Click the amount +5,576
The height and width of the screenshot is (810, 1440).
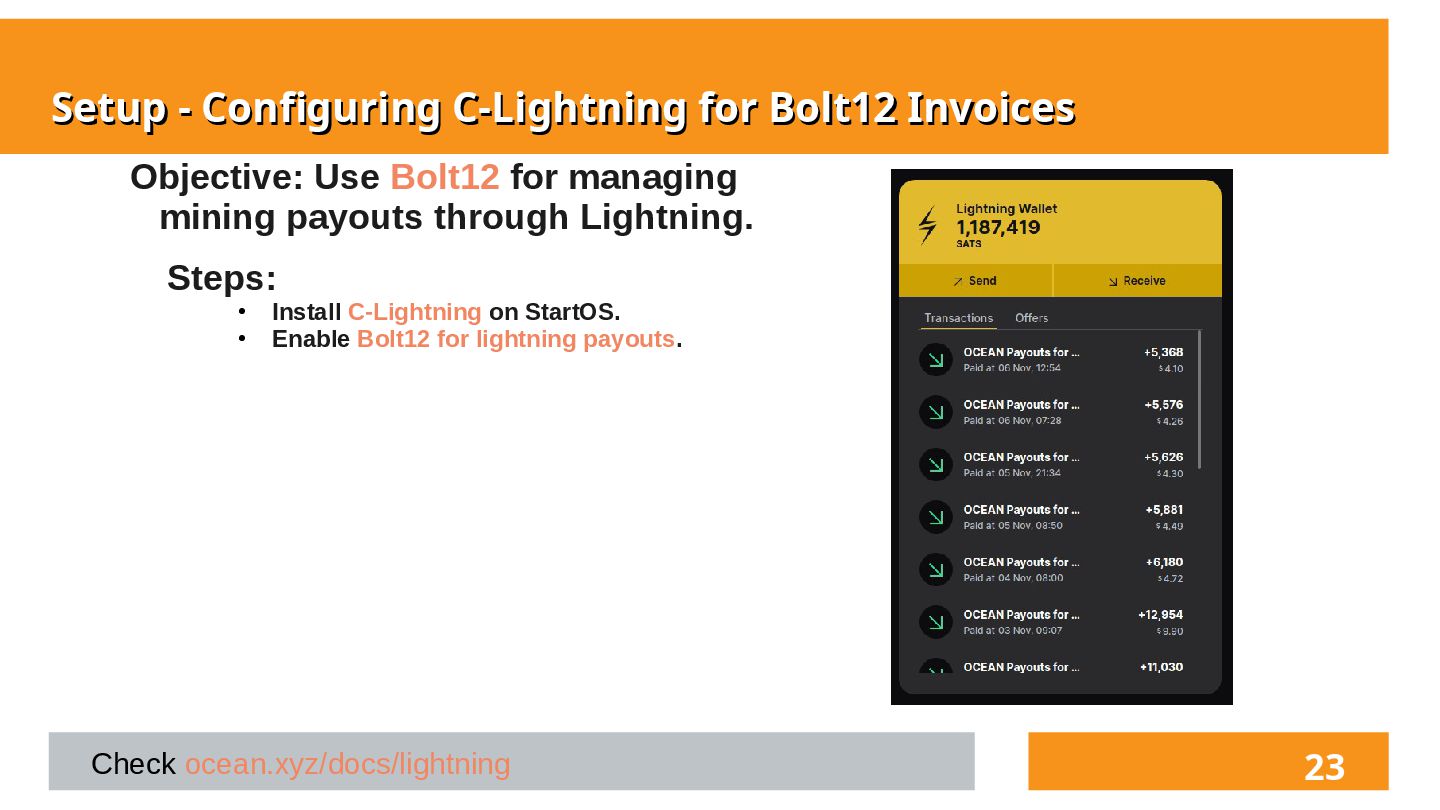[1163, 405]
